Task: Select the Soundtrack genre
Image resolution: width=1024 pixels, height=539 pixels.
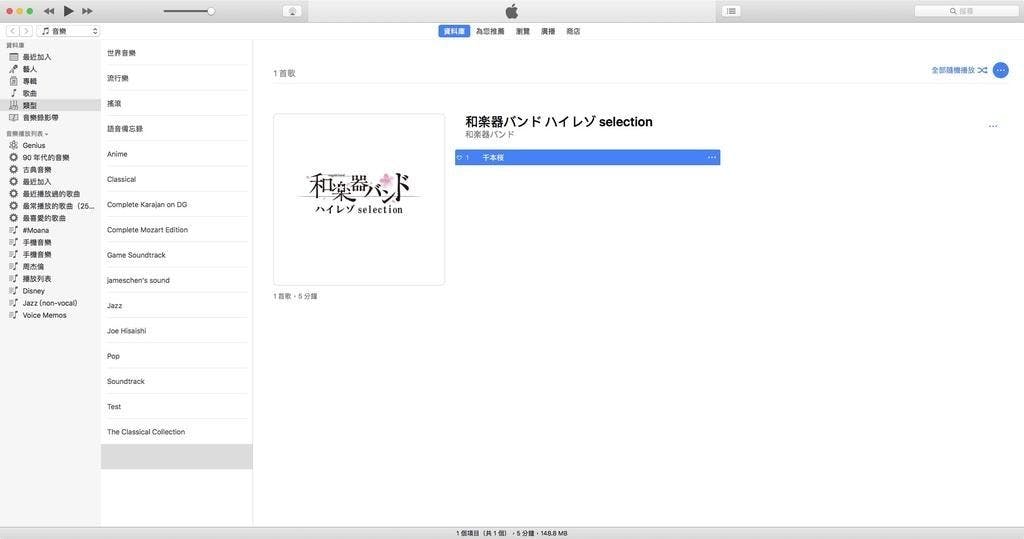Action: click(176, 381)
